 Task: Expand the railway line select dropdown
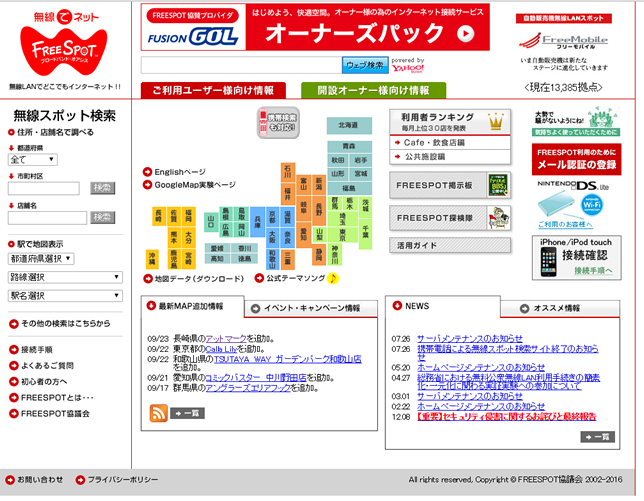pyautogui.click(x=65, y=277)
